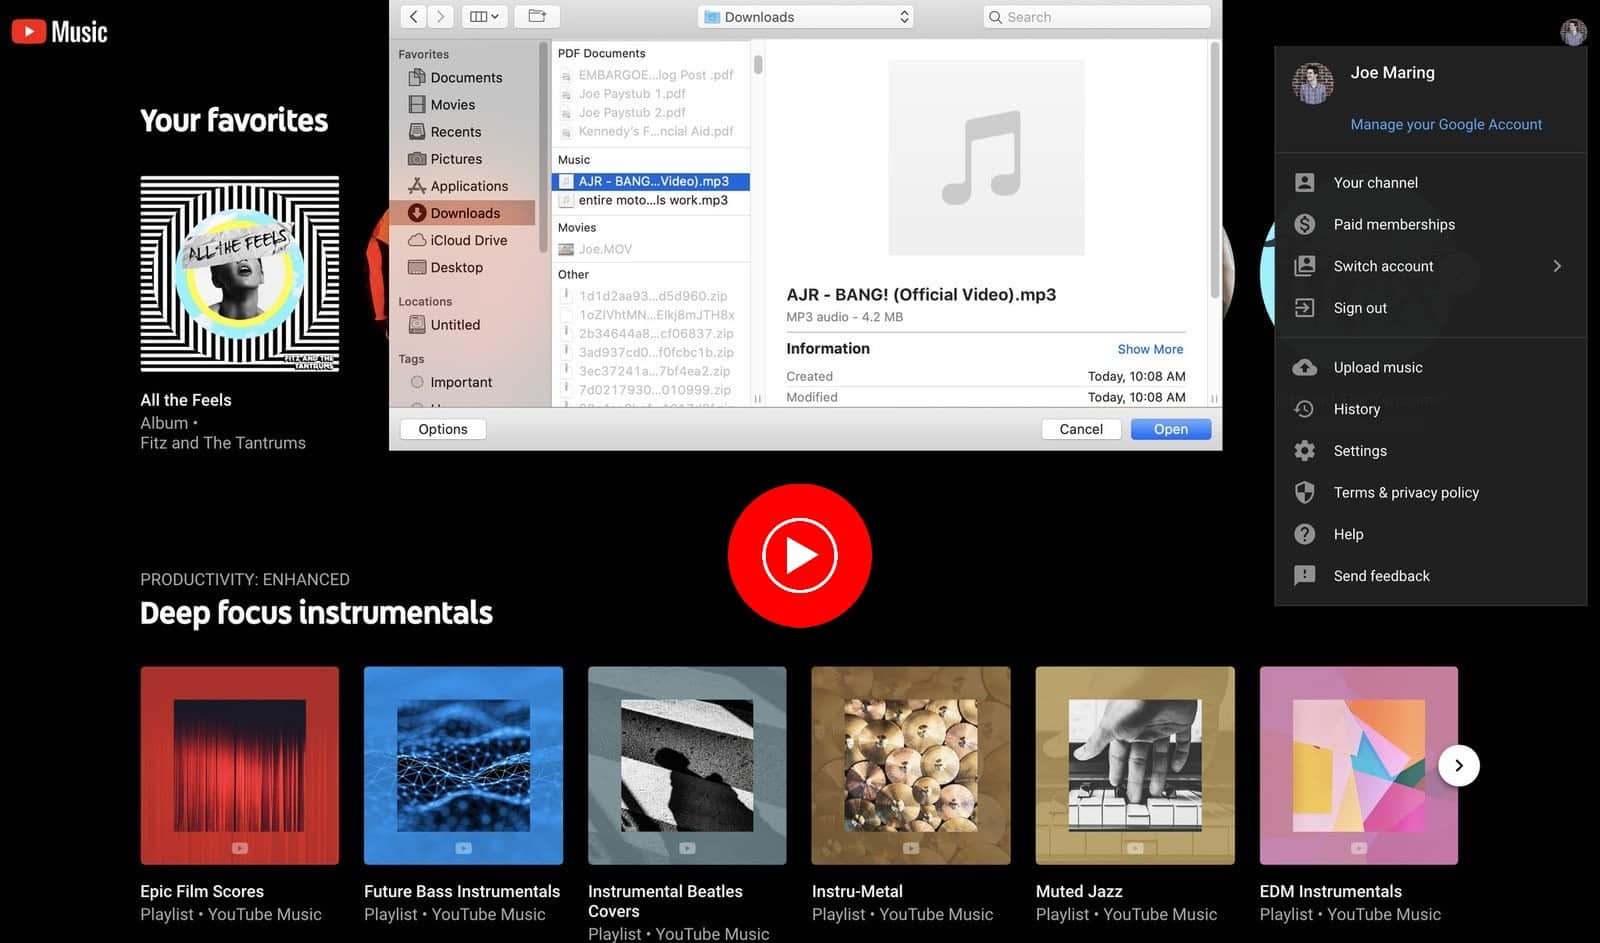1600x943 pixels.
Task: Open Movies in Favorites sidebar
Action: coord(452,104)
